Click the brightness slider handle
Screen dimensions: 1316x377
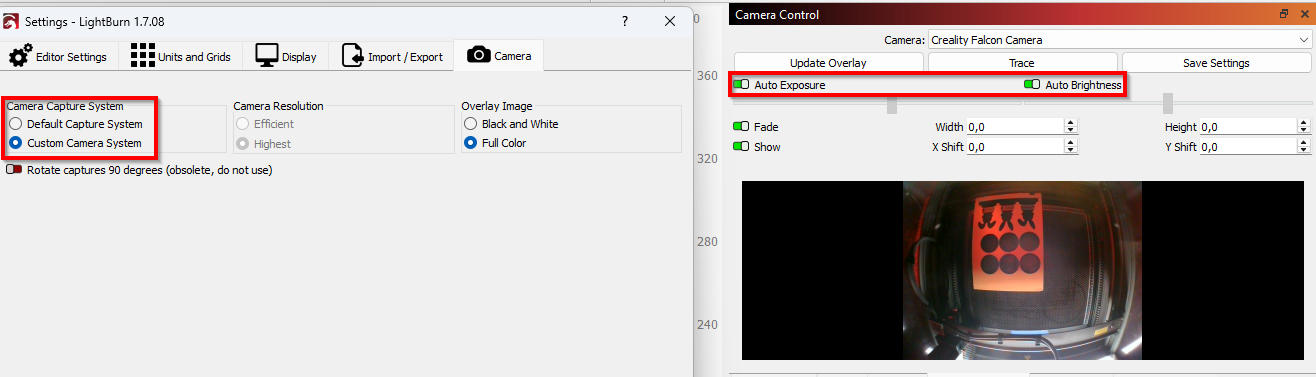tap(1167, 103)
